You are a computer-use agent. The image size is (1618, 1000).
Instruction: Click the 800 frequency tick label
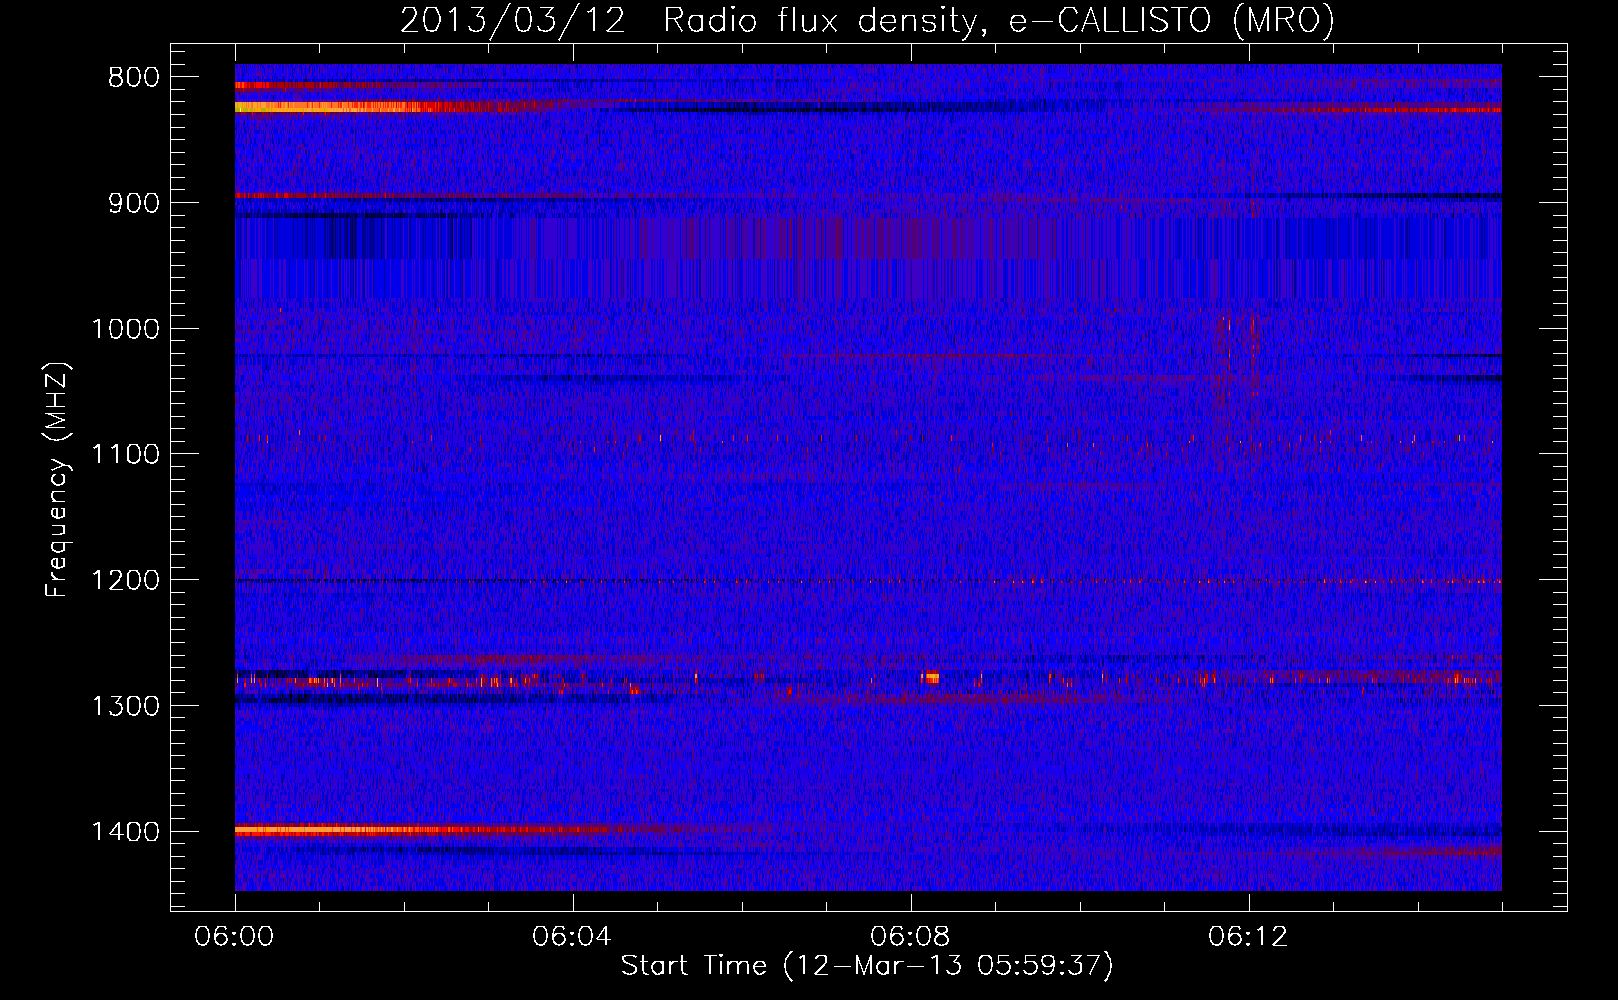pos(133,78)
